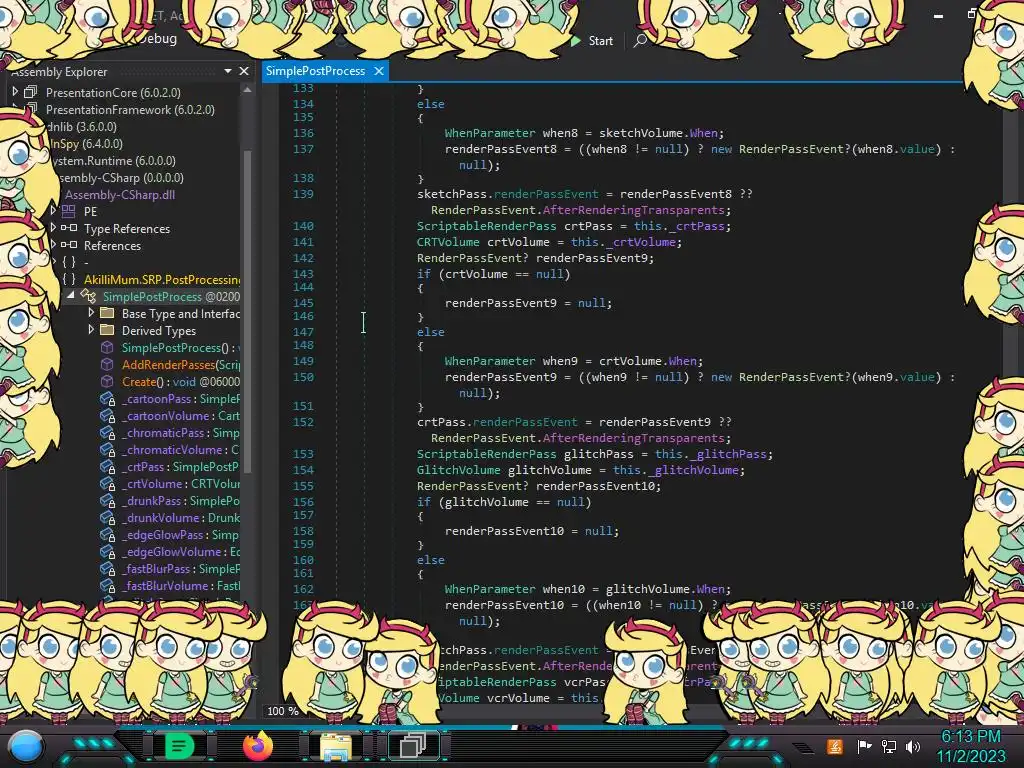Open File Explorer from the taskbar
This screenshot has height=768, width=1024.
tap(336, 746)
